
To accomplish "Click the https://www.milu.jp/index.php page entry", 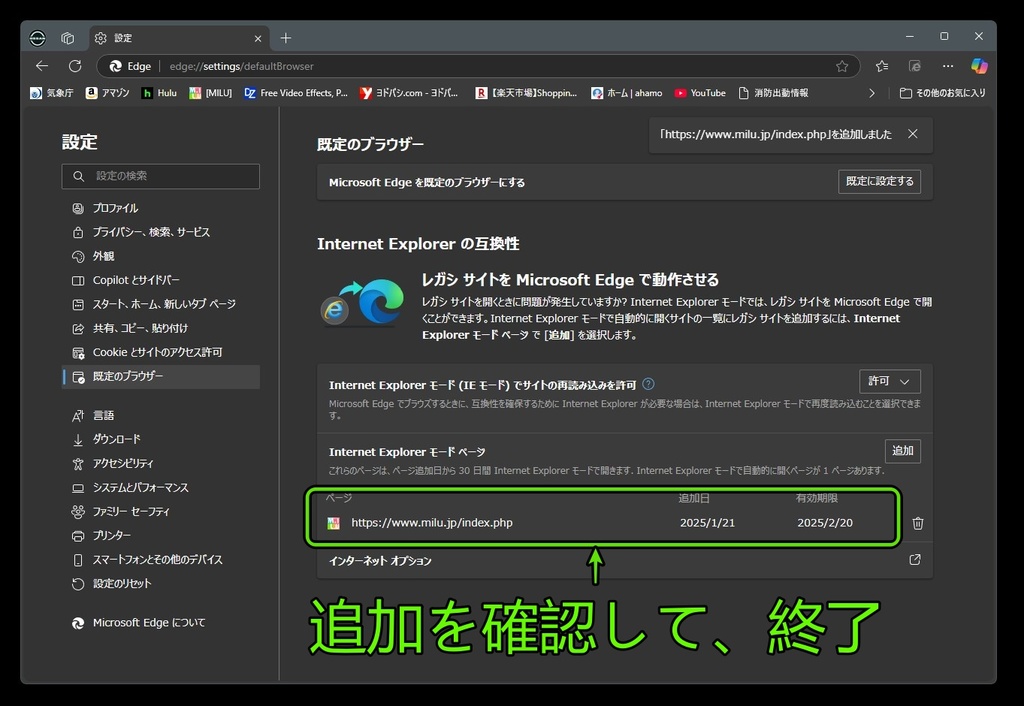I will pos(432,523).
